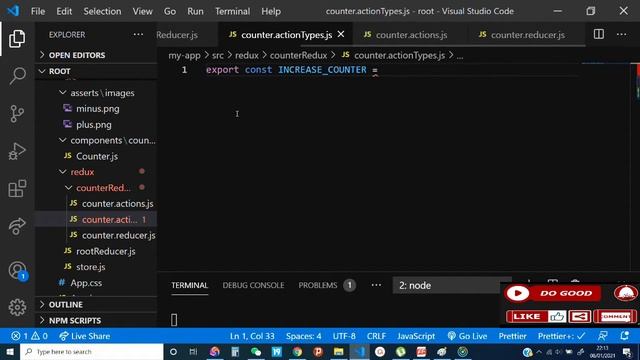
Task: Click the VS Code logo icon
Action: tap(13, 11)
